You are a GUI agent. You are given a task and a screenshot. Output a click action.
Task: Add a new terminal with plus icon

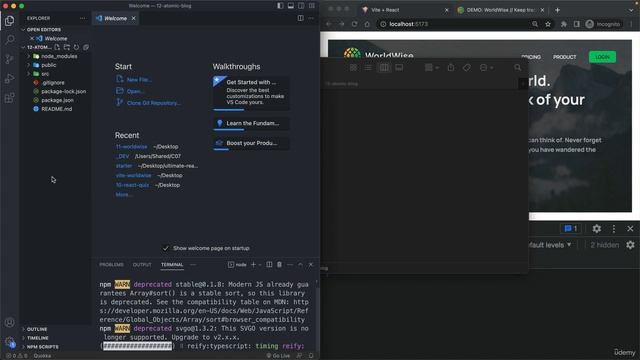[253, 264]
